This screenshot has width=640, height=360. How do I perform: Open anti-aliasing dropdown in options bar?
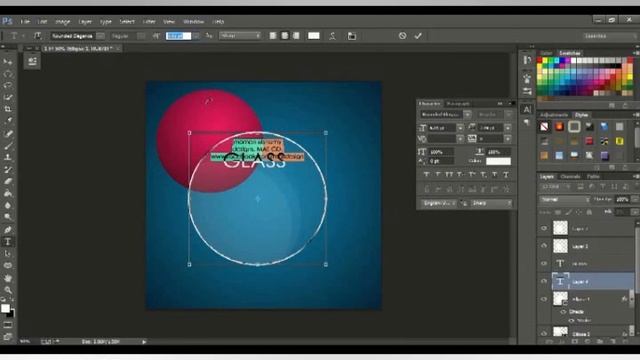(240, 36)
